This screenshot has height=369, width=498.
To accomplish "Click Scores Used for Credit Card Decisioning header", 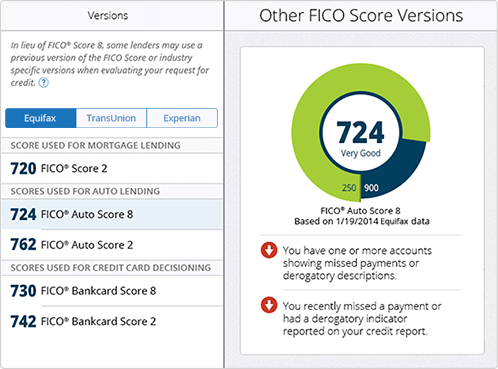I will pos(111,268).
